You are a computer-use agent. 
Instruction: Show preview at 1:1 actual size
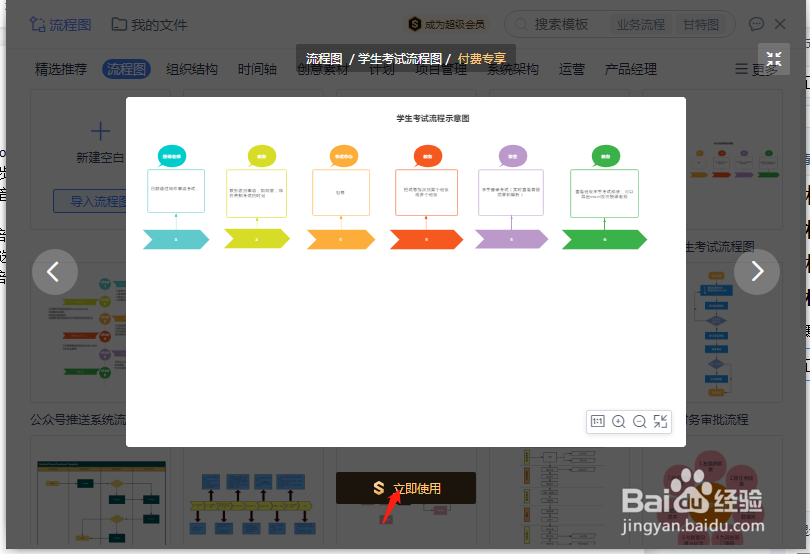click(x=598, y=422)
